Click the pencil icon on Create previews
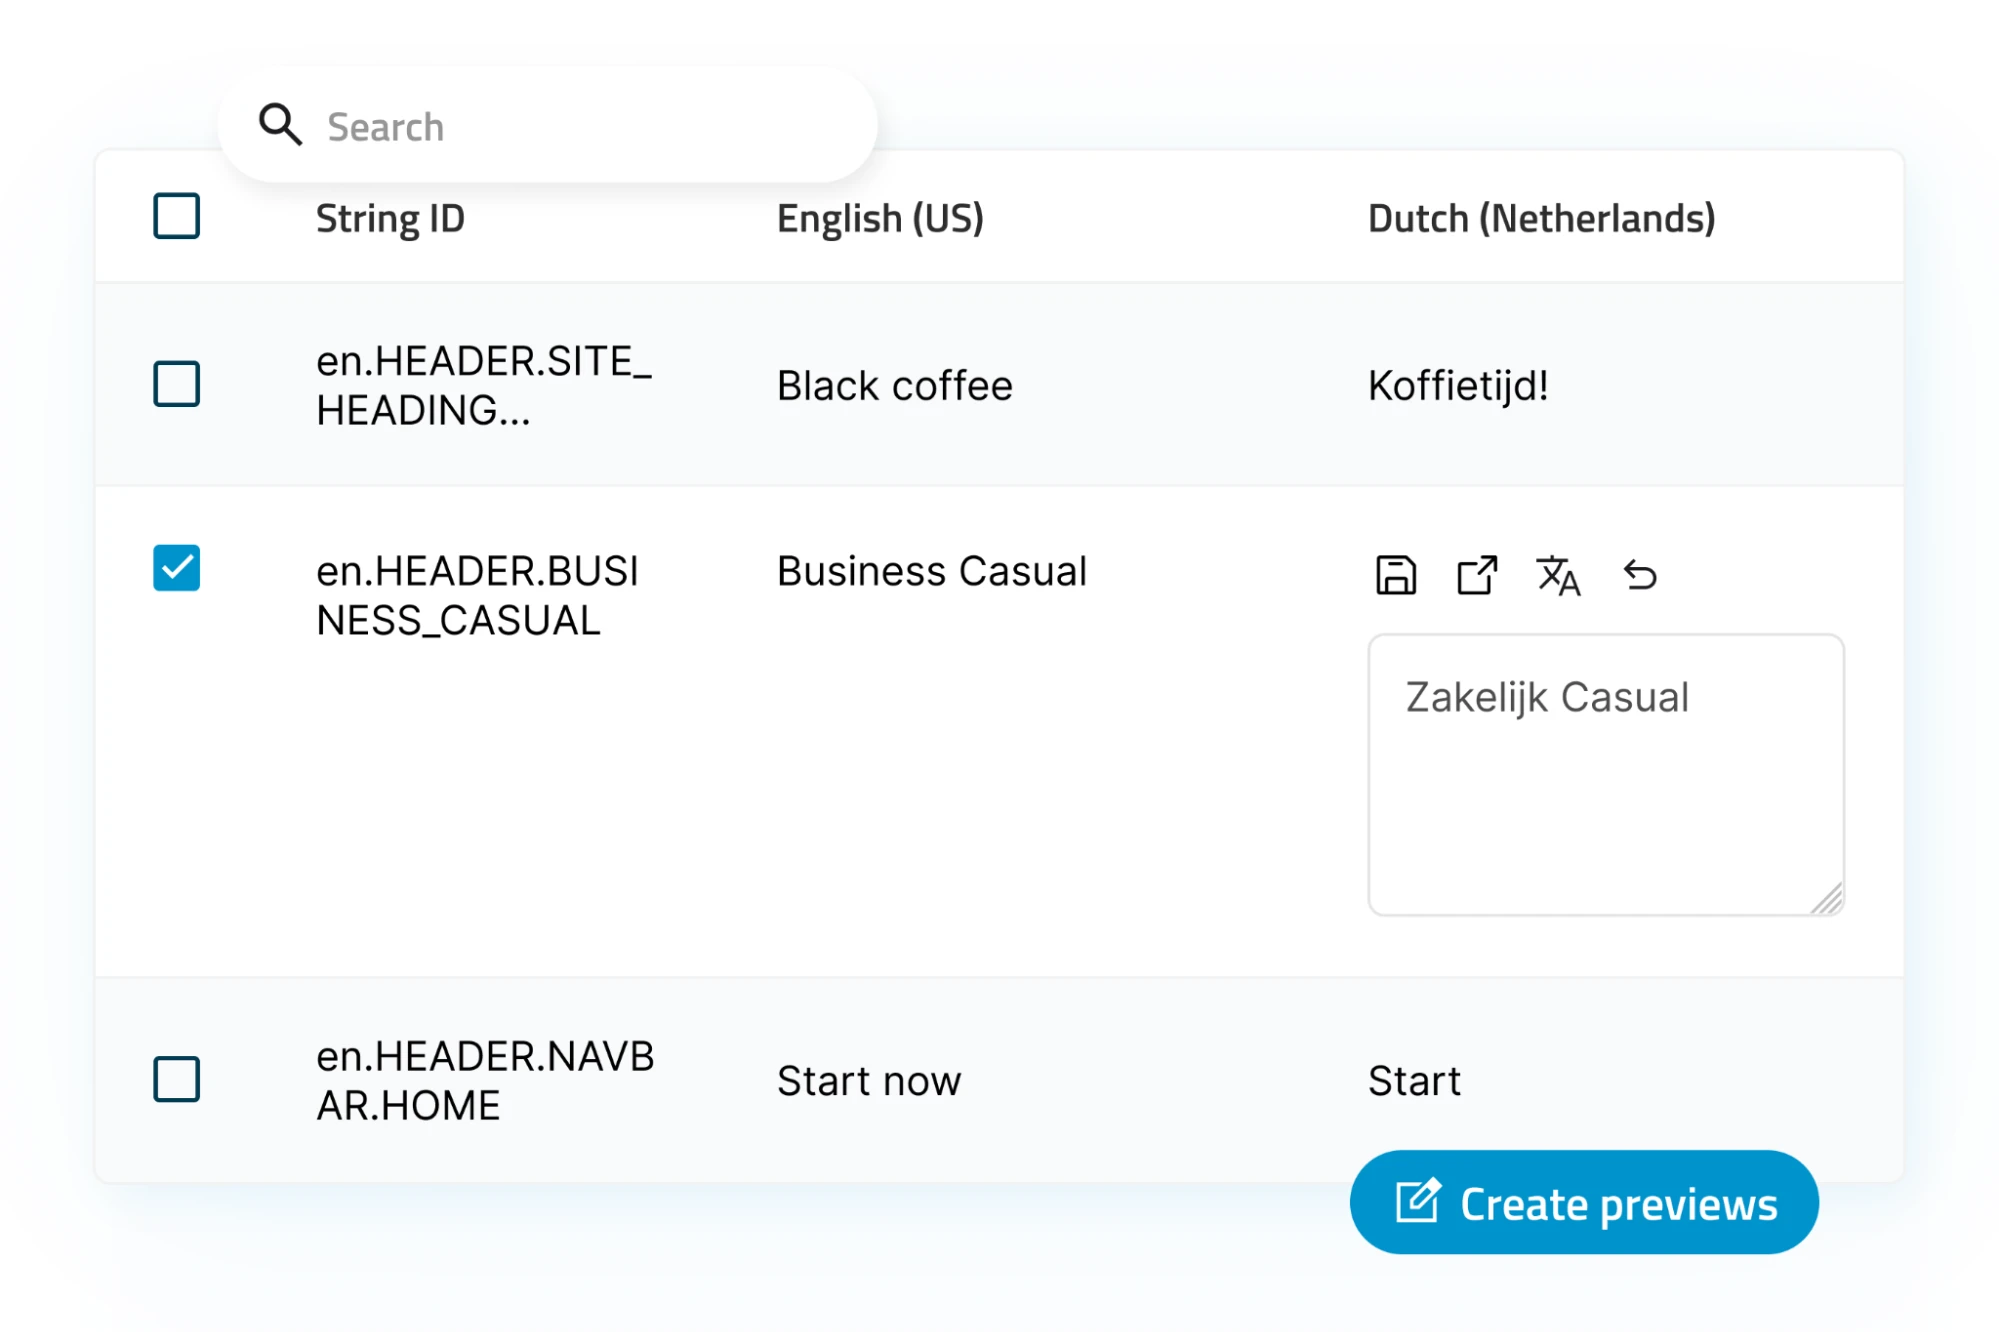Image resolution: width=1999 pixels, height=1333 pixels. coord(1418,1201)
